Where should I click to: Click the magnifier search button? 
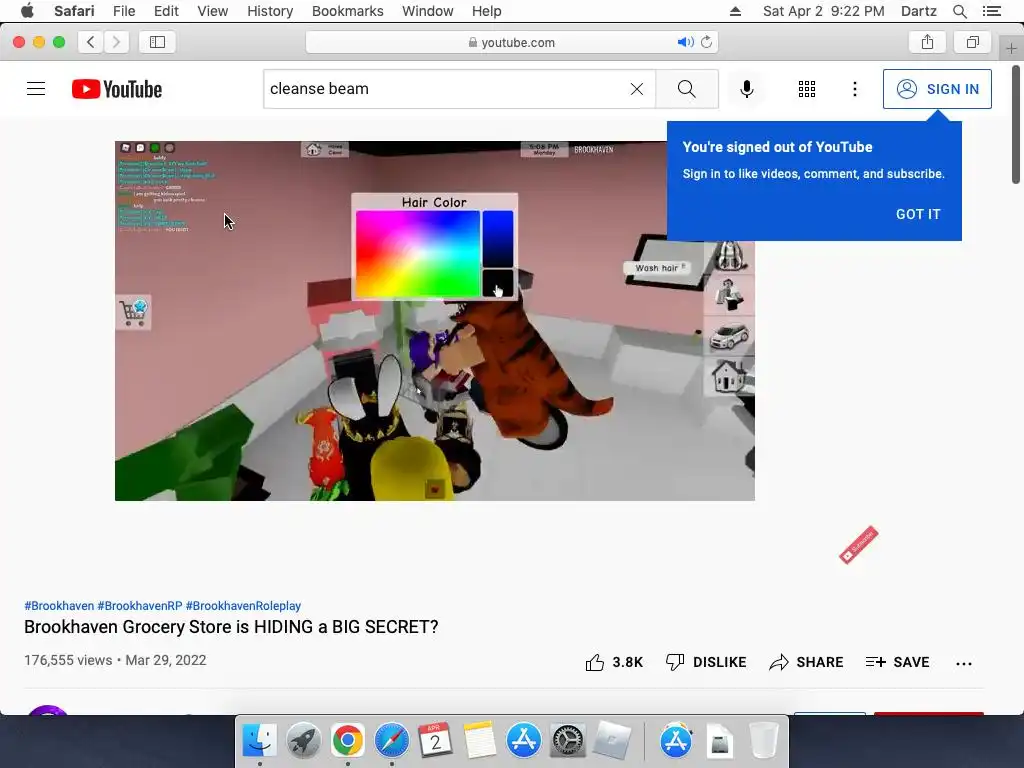click(x=686, y=89)
